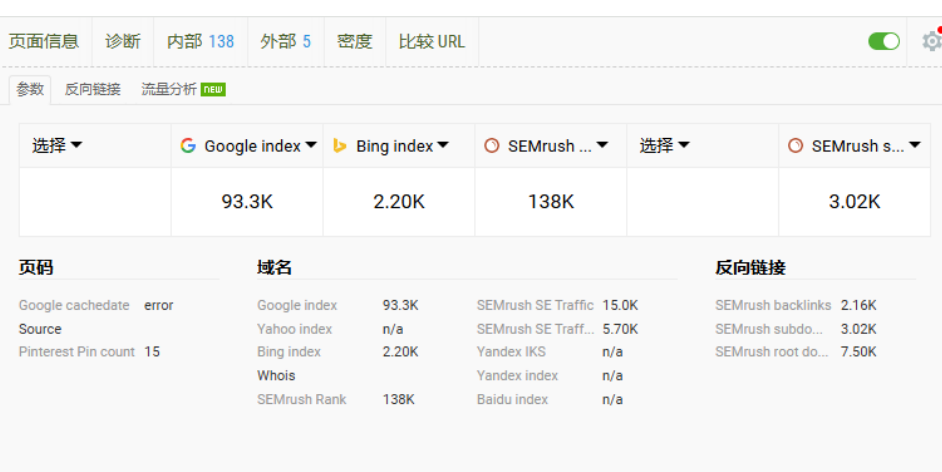
Task: Click the Yahoo index label
Action: (x=294, y=329)
